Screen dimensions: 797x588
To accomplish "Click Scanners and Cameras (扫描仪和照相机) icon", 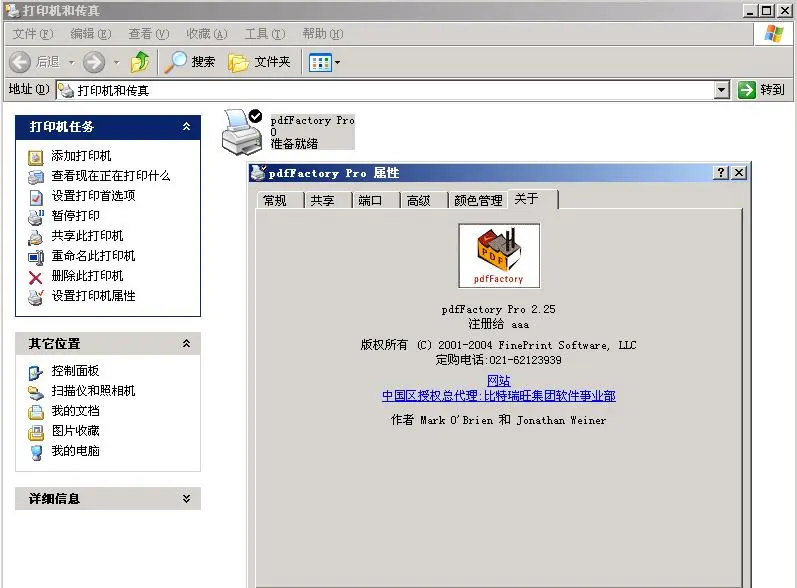I will pyautogui.click(x=35, y=392).
